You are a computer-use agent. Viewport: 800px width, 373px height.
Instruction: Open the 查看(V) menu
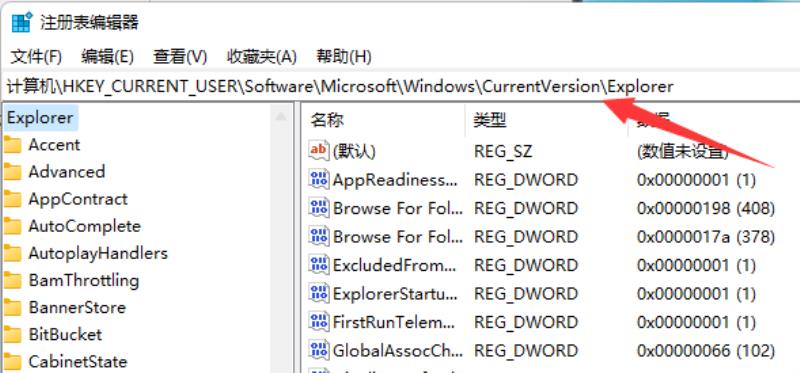[180, 57]
